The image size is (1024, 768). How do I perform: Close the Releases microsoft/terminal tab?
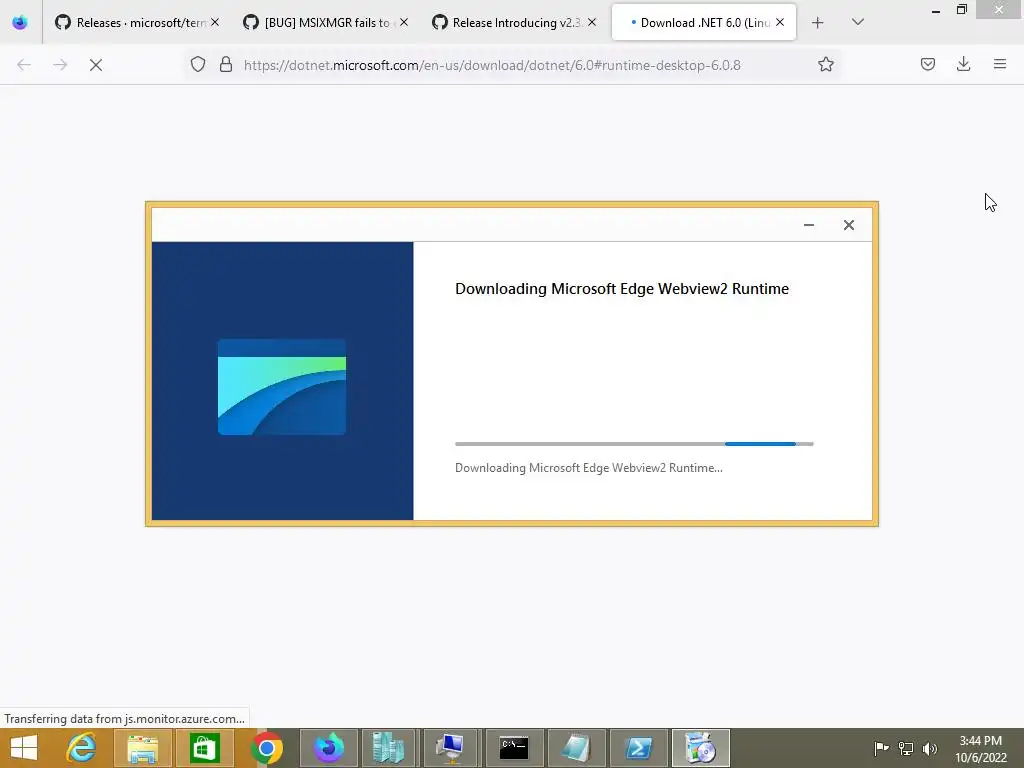[215, 23]
